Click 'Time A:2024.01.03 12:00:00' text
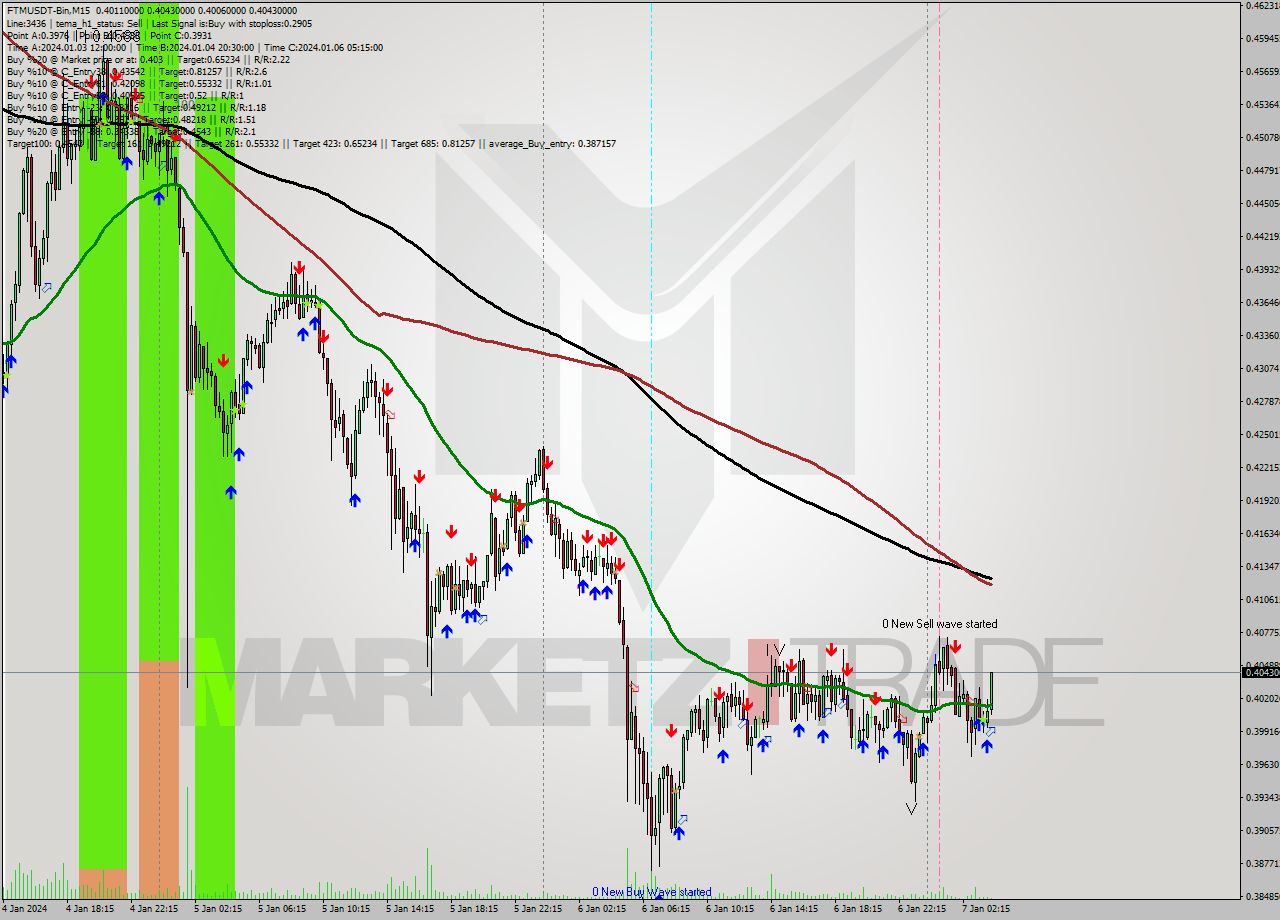This screenshot has width=1280, height=920. point(66,47)
